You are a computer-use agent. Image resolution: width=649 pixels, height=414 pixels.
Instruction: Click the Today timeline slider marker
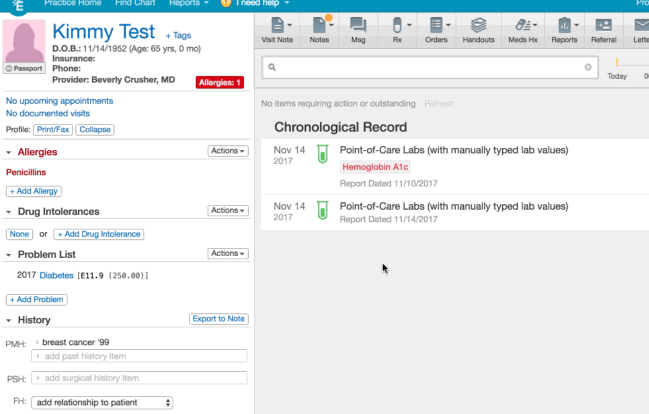coord(617,63)
